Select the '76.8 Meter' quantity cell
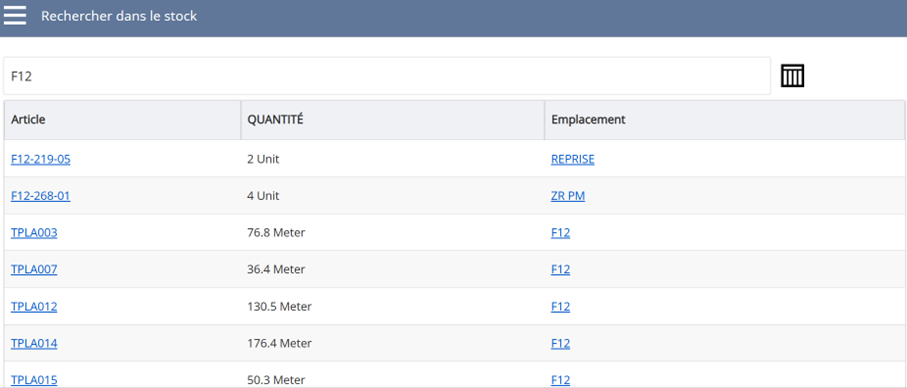Image resolution: width=907 pixels, height=388 pixels. (x=393, y=232)
